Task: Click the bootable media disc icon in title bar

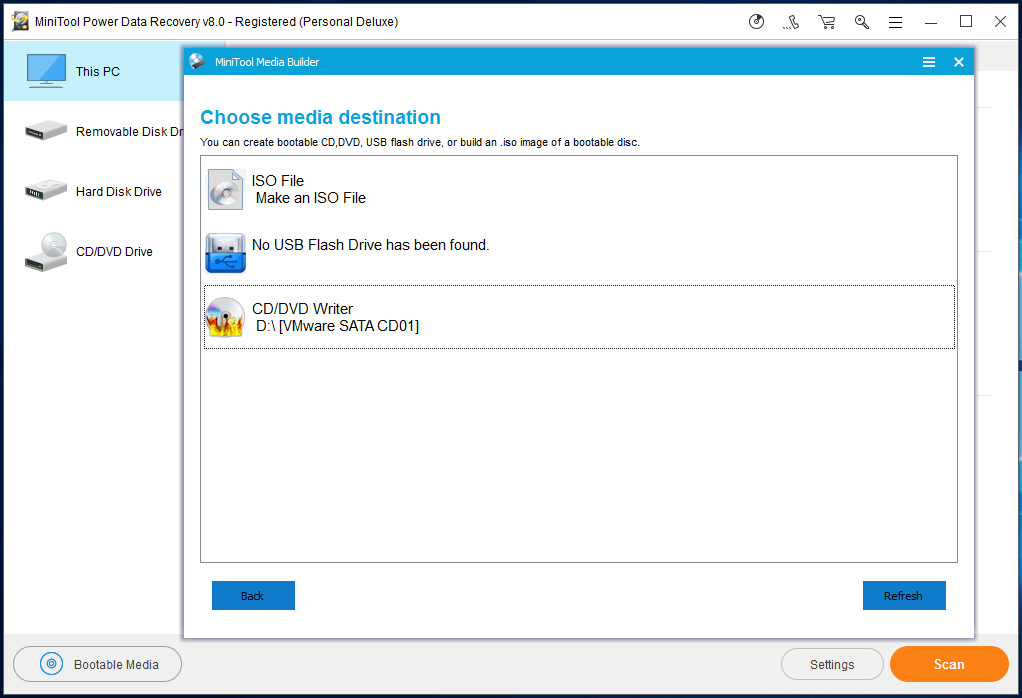Action: click(756, 22)
